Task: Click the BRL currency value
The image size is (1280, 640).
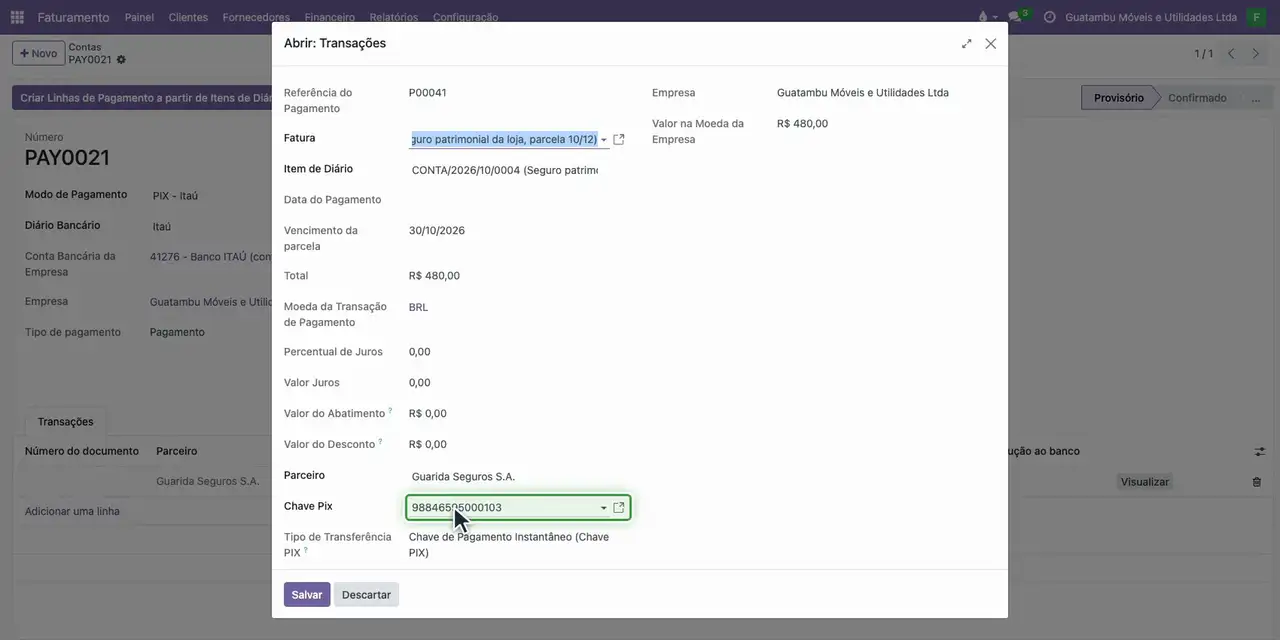Action: click(419, 307)
